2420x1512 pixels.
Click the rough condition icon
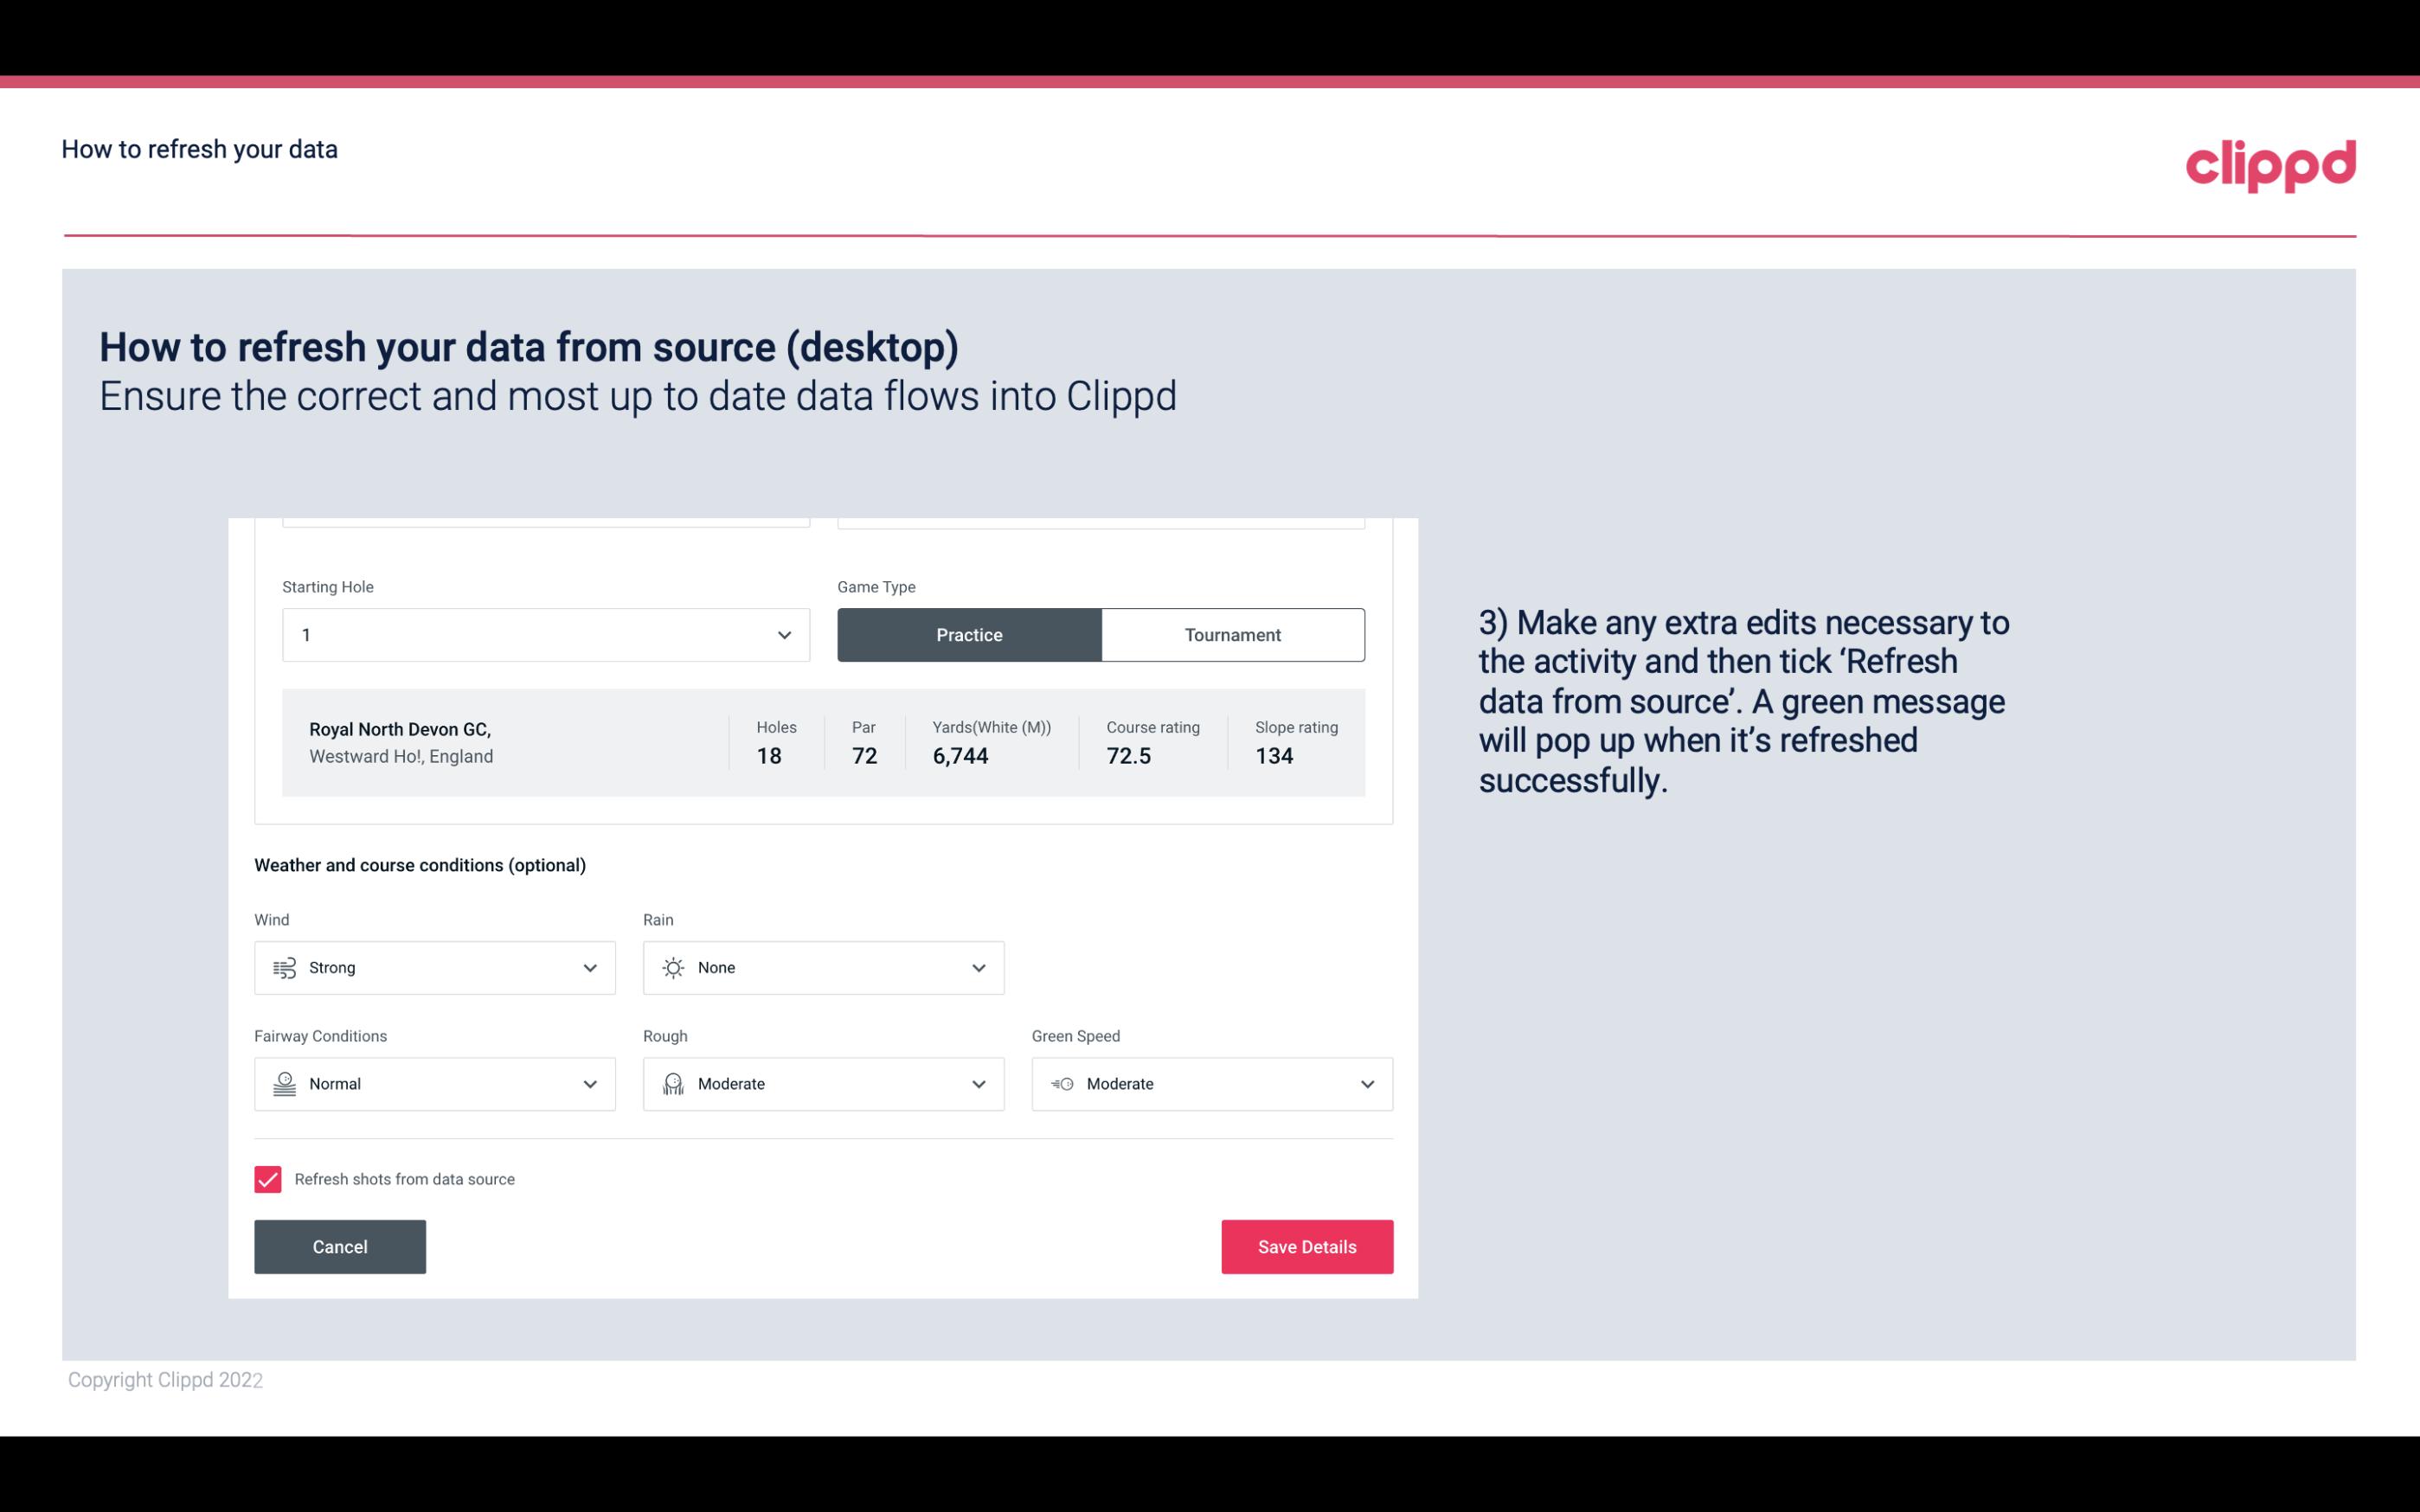click(x=674, y=1084)
